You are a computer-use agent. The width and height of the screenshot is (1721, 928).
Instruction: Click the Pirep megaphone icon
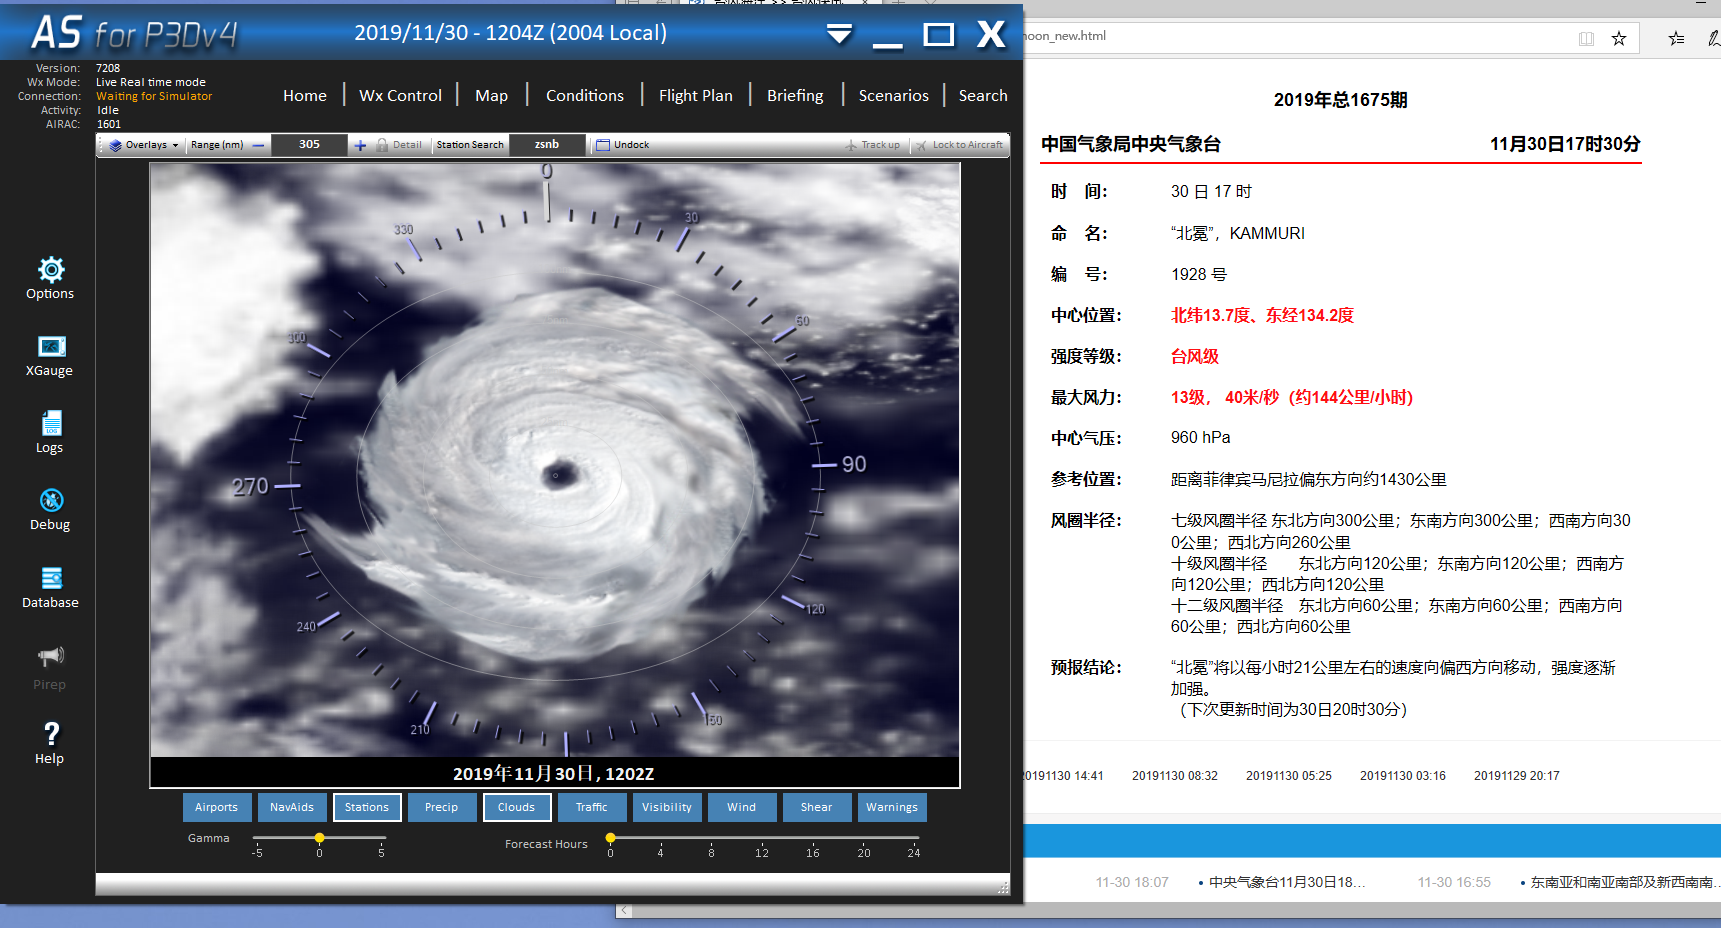tap(51, 657)
